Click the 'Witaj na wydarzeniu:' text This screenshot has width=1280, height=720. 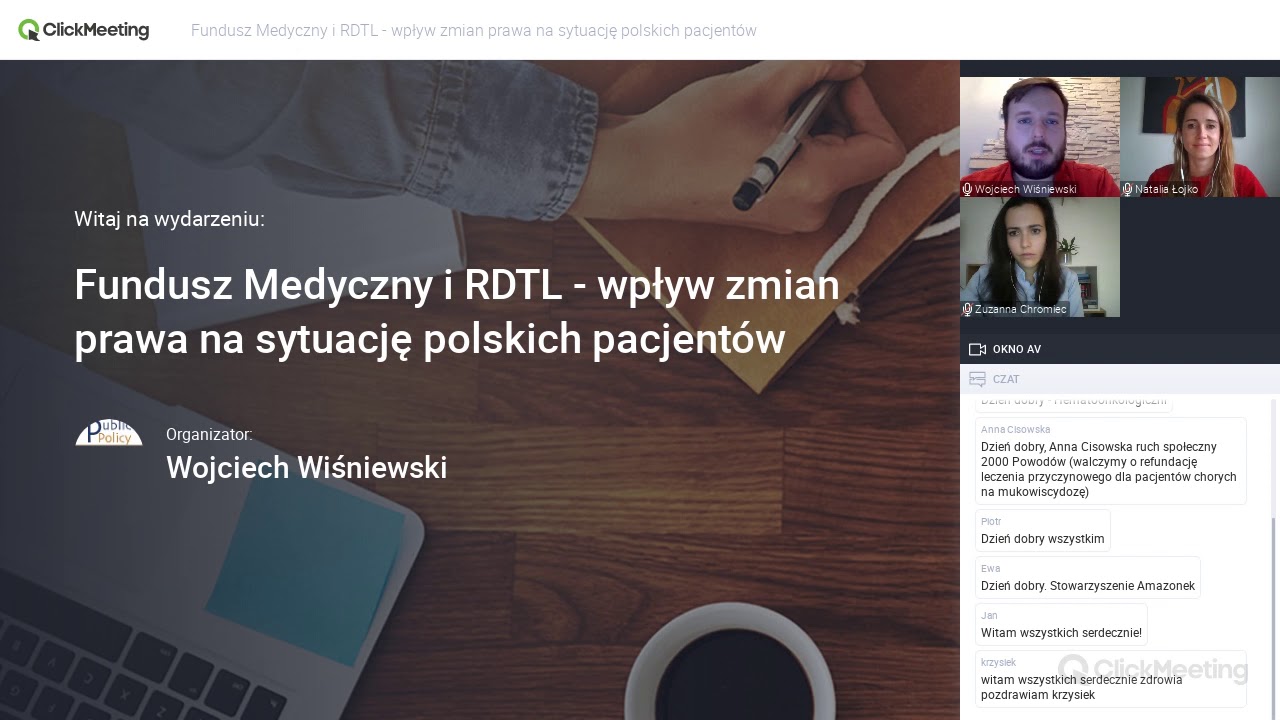tap(170, 219)
